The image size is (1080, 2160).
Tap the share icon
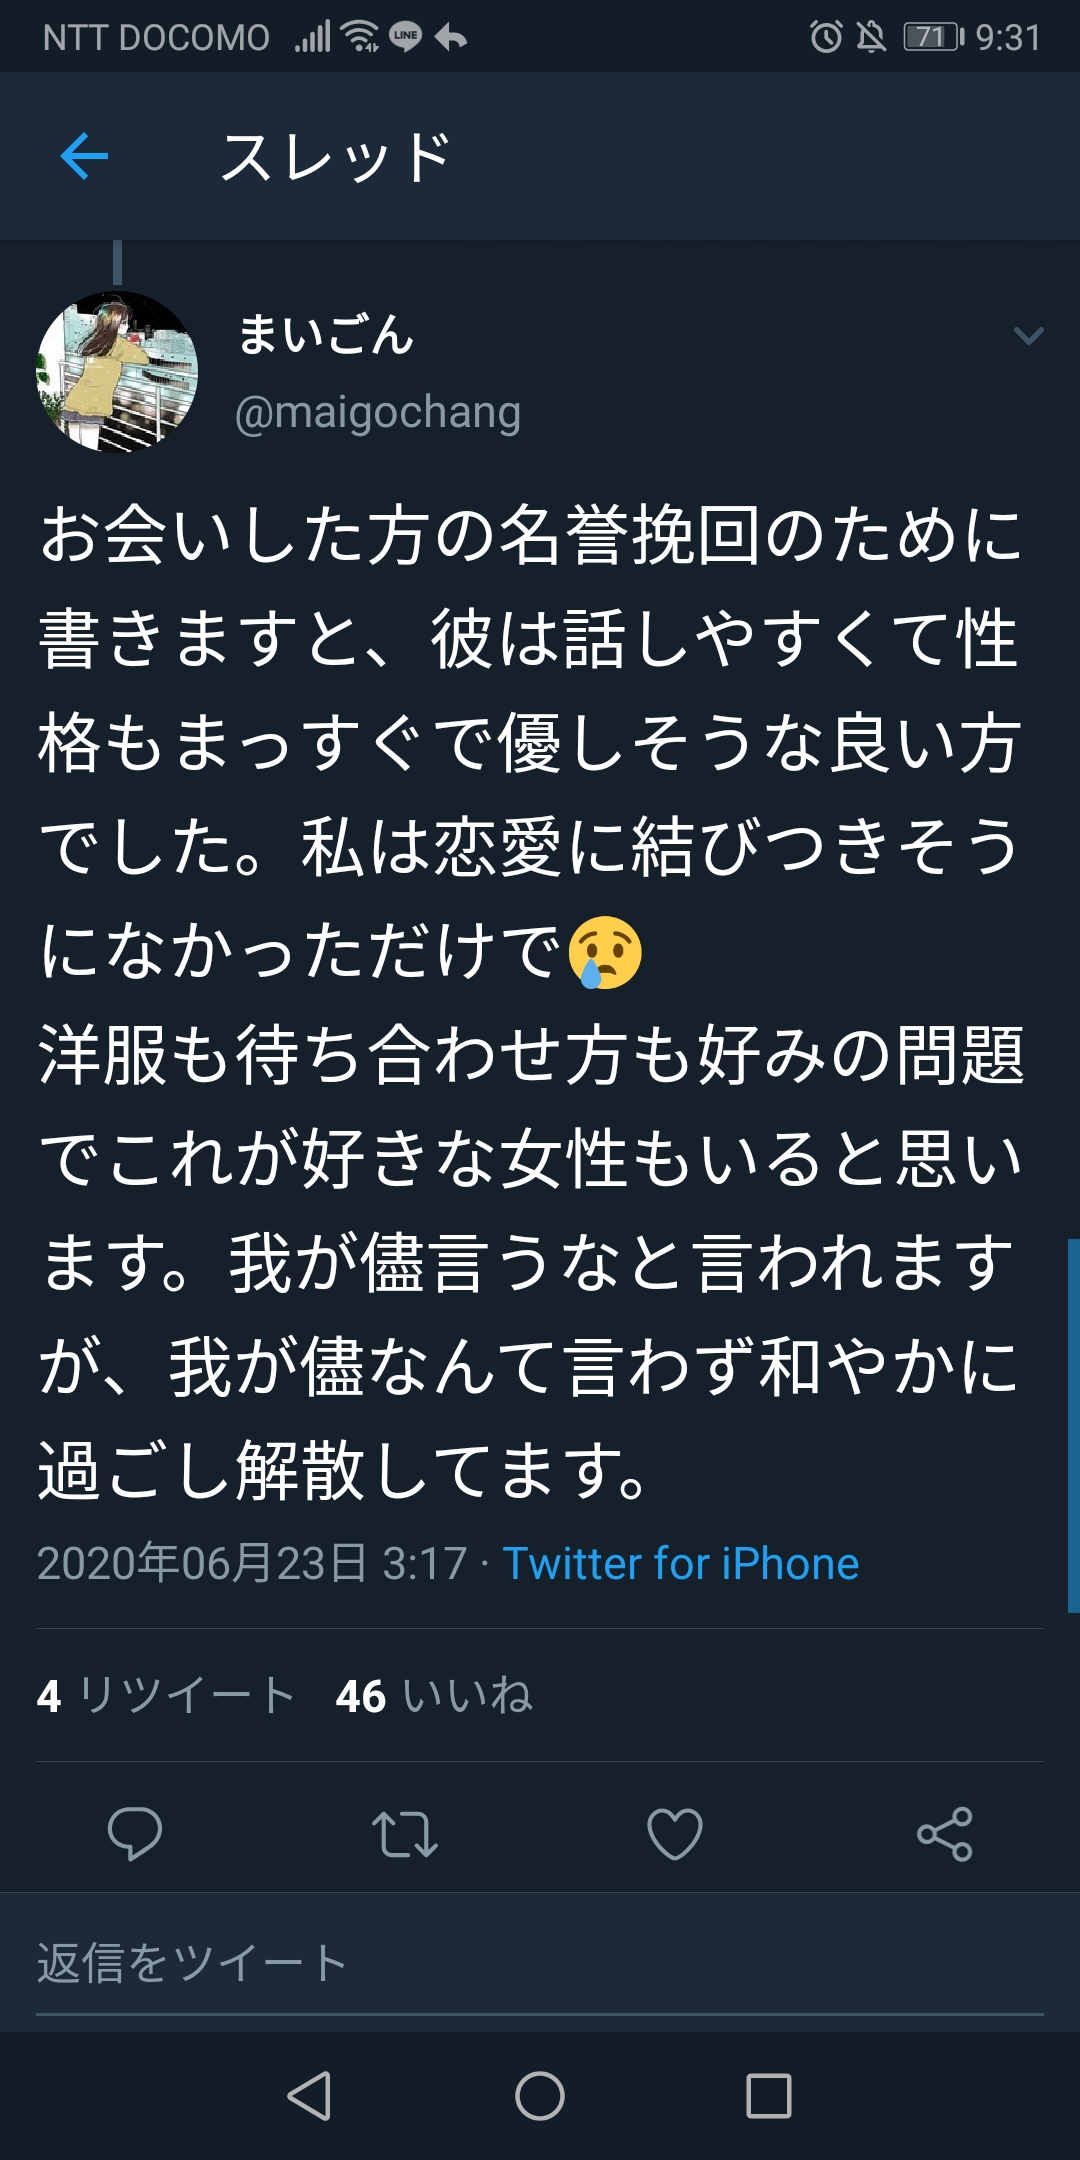[945, 1833]
